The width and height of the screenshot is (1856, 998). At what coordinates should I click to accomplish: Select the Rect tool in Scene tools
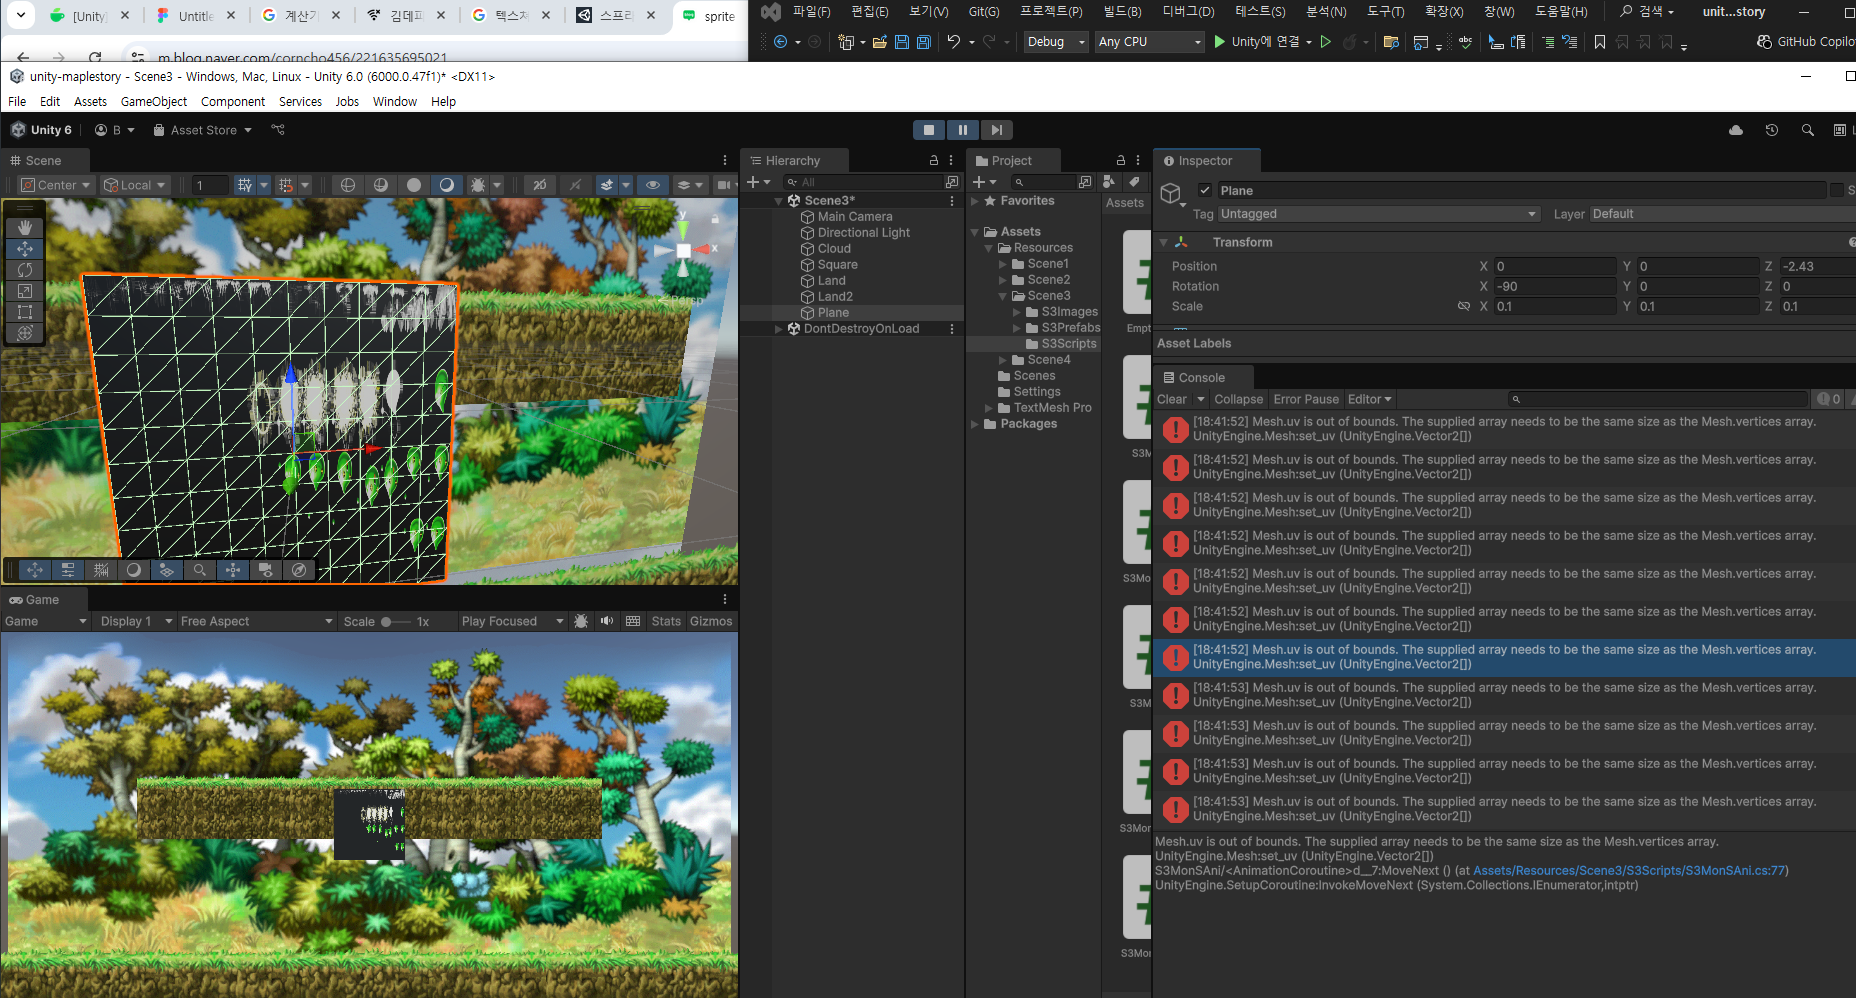(25, 312)
